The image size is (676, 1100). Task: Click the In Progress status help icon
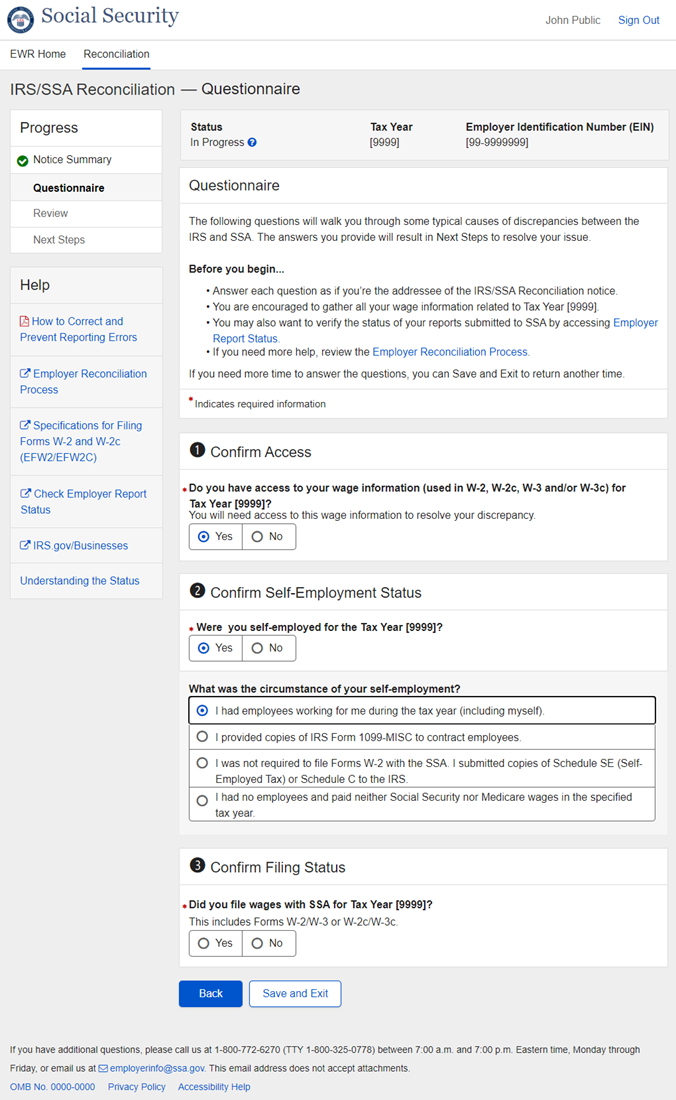[x=252, y=143]
